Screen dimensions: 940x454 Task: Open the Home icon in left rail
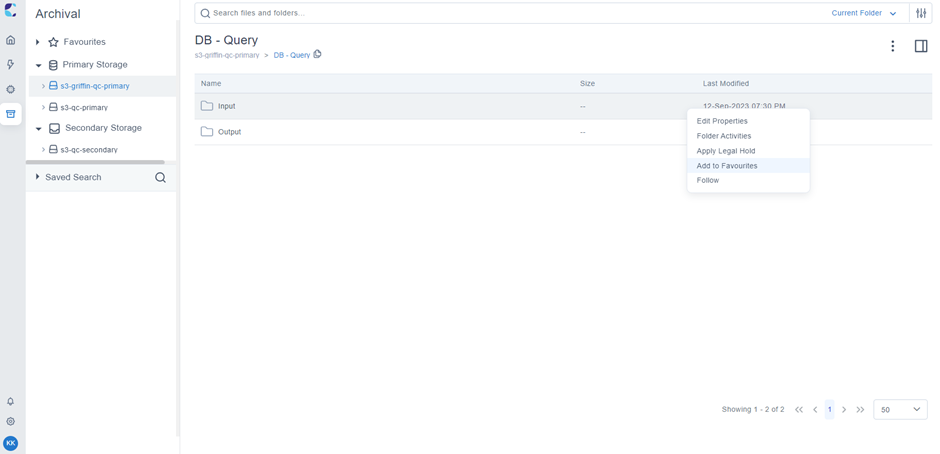pos(10,41)
